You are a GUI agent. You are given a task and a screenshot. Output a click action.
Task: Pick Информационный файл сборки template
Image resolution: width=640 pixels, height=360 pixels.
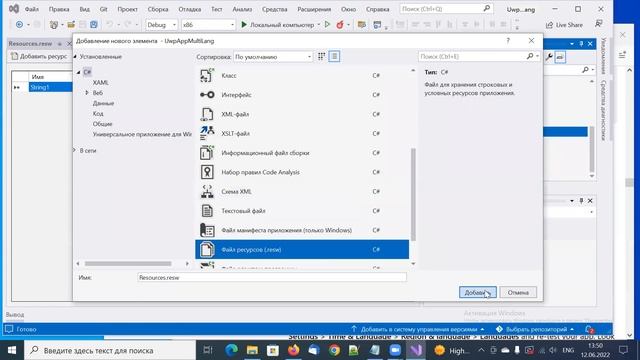coord(302,153)
